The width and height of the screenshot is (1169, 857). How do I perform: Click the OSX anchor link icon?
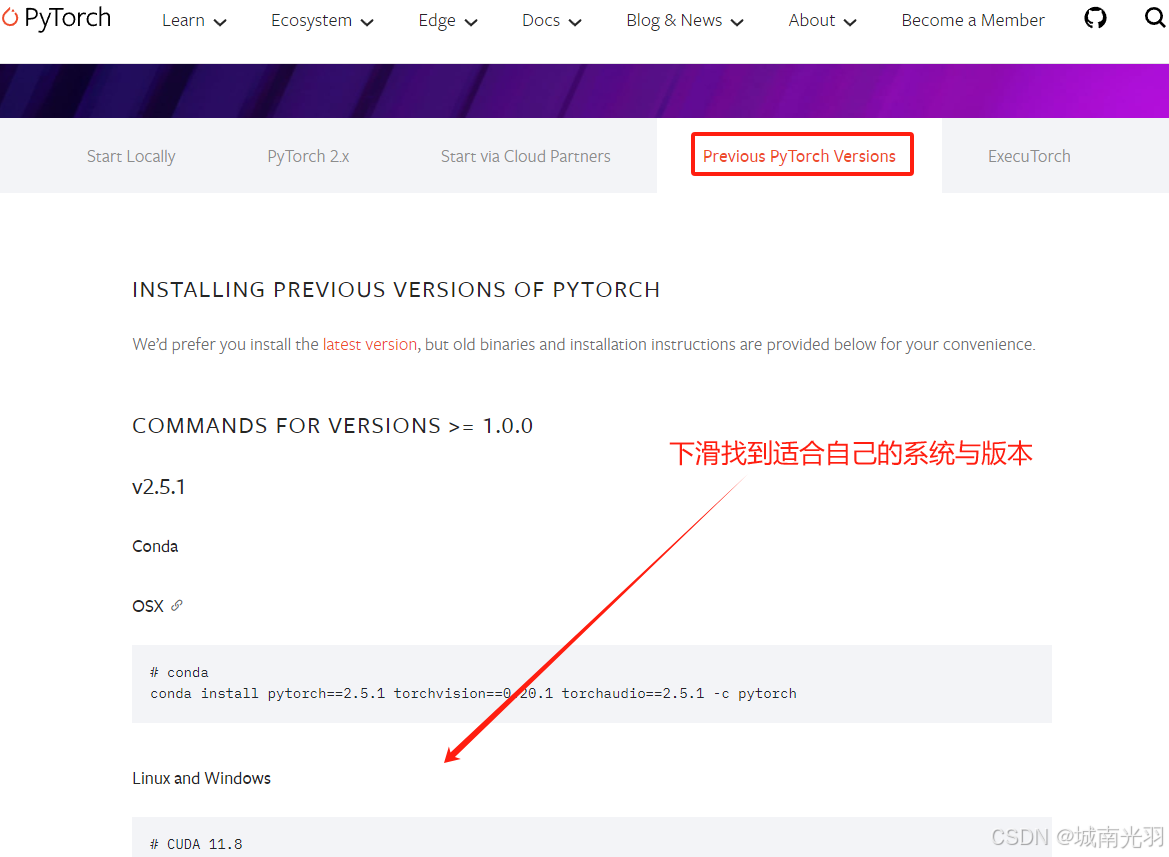click(x=177, y=605)
